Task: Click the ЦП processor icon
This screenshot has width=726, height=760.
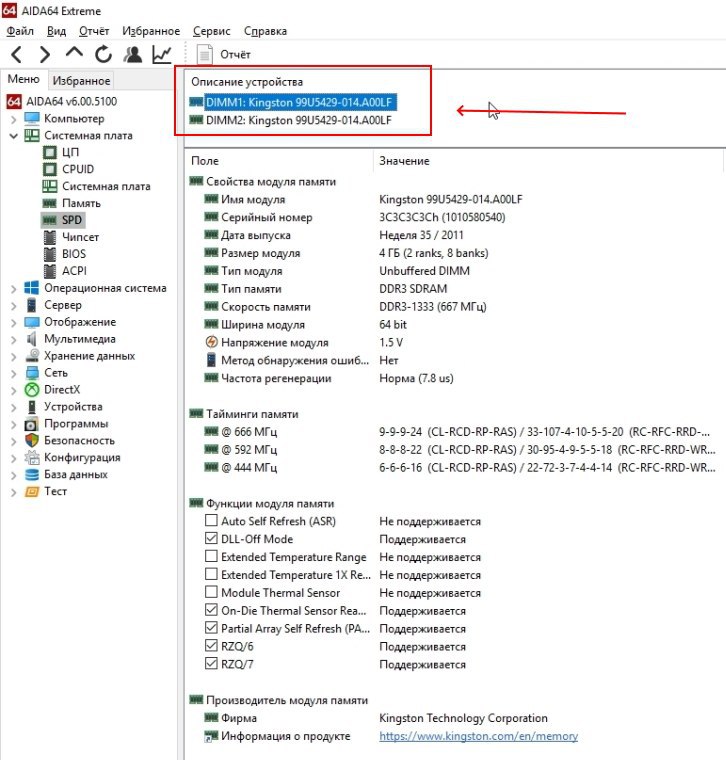Action: point(49,152)
